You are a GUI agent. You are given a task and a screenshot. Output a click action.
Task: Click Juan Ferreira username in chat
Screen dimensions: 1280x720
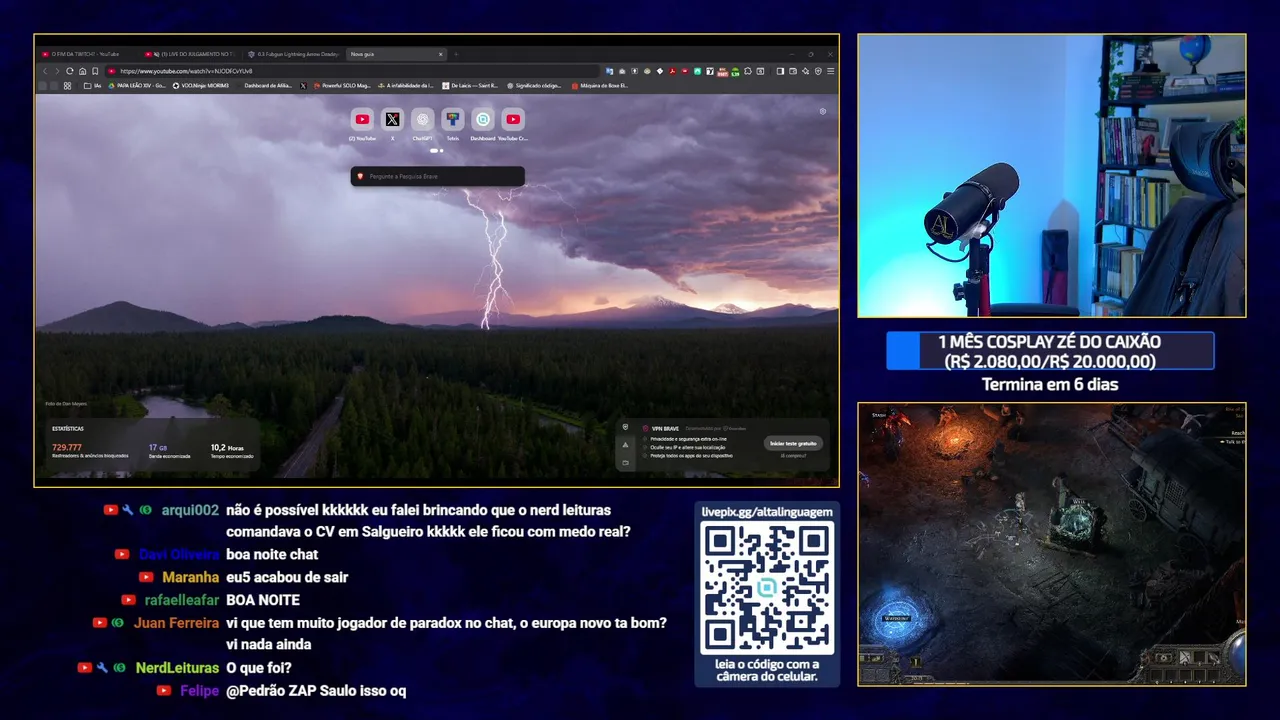pyautogui.click(x=176, y=623)
